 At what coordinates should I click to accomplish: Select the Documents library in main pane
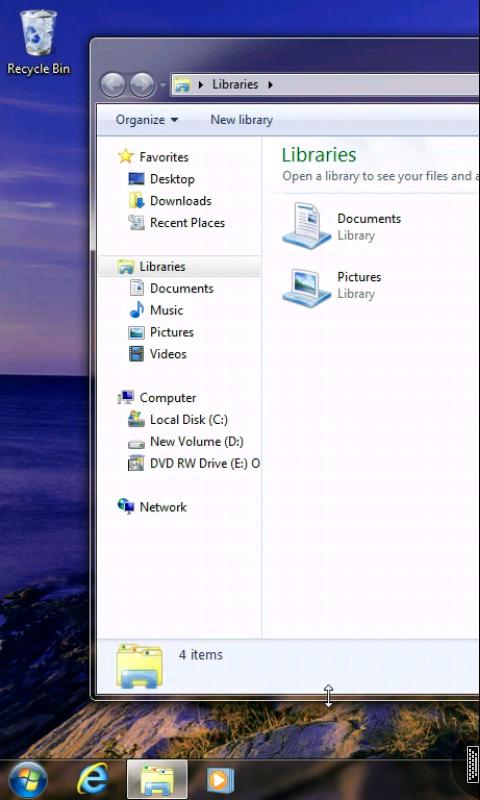coord(342,226)
